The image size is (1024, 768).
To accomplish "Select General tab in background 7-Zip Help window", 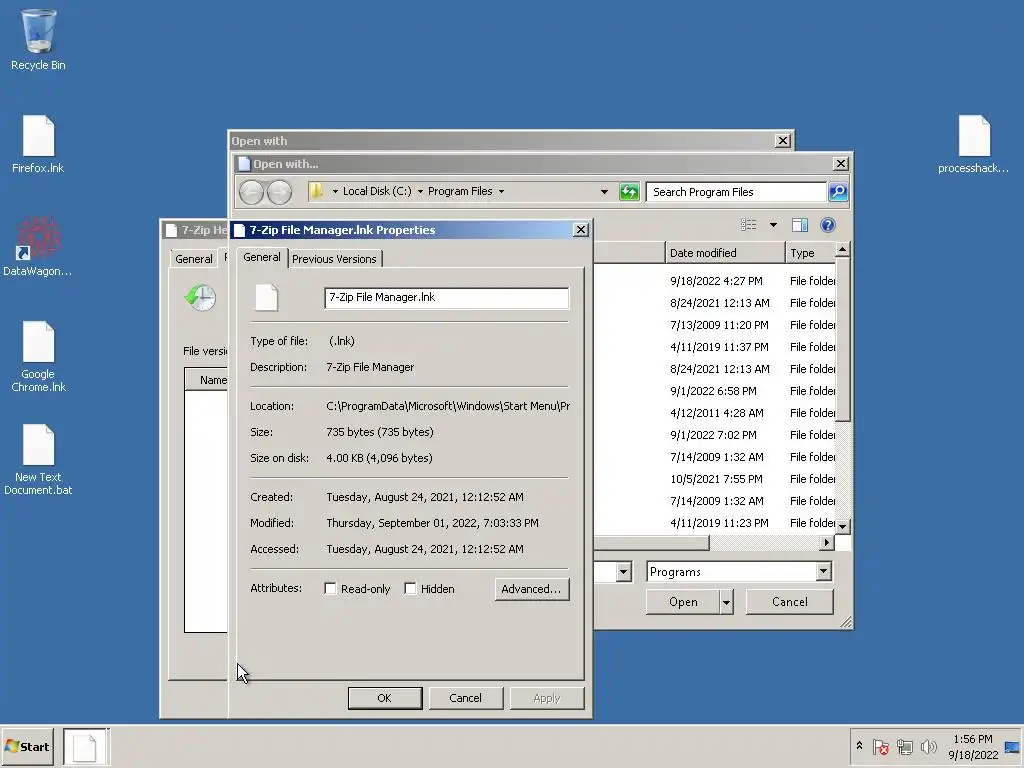I will (x=194, y=259).
